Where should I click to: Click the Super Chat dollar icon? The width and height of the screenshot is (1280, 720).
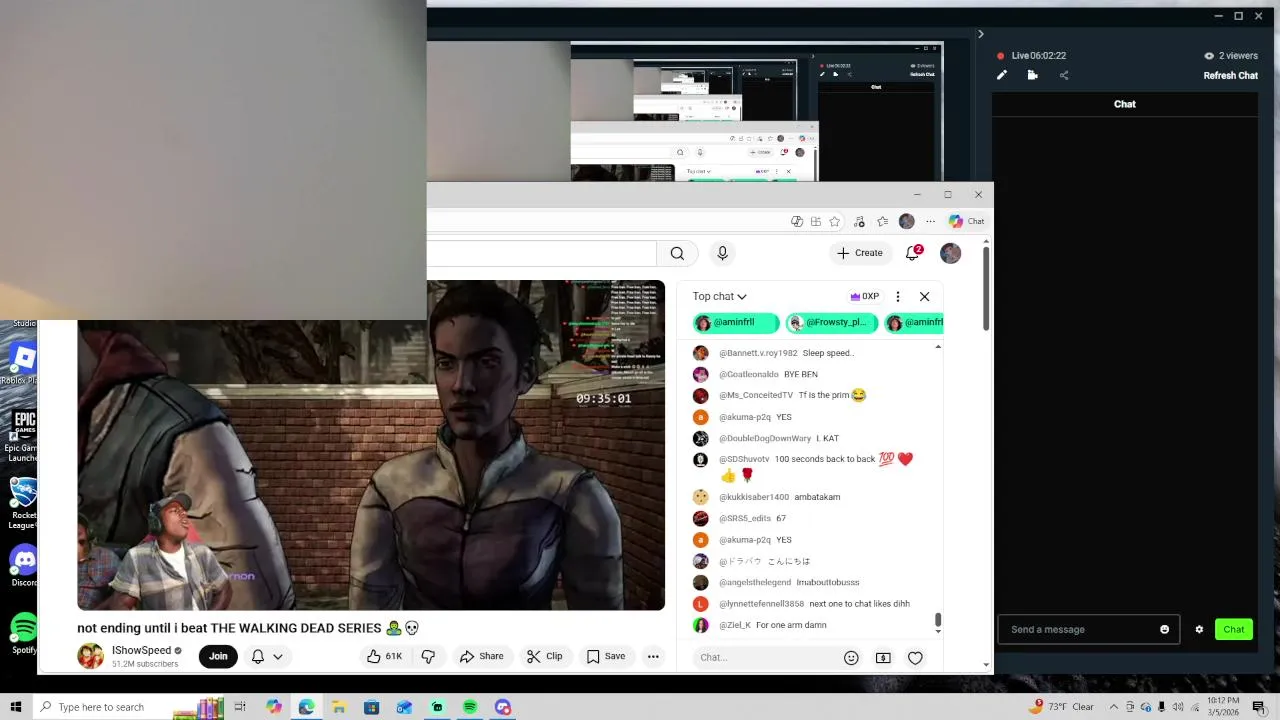pyautogui.click(x=883, y=657)
